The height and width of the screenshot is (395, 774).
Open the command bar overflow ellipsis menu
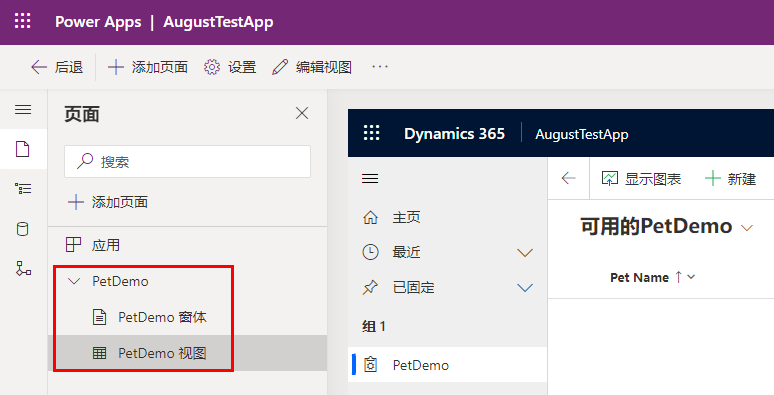pos(380,67)
